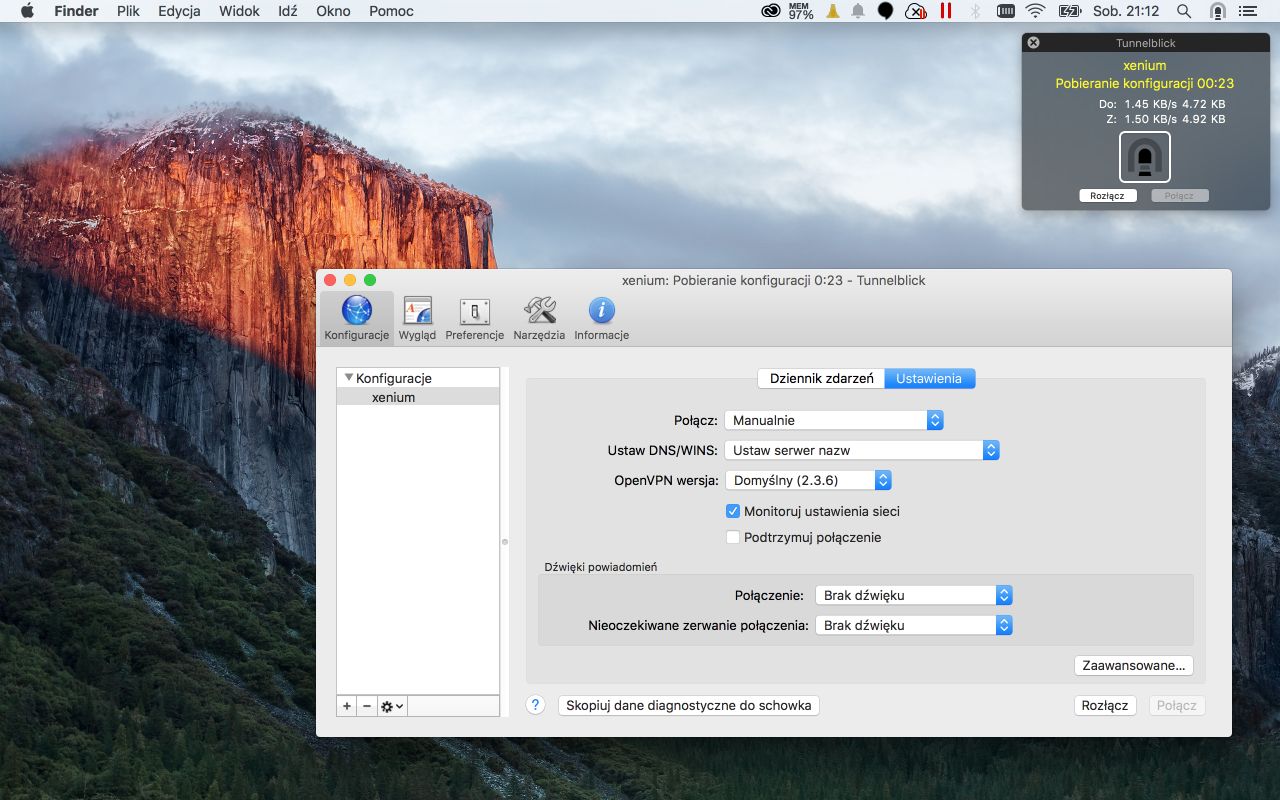Image resolution: width=1280 pixels, height=800 pixels.
Task: Click the red pause bars menu bar icon
Action: [945, 11]
